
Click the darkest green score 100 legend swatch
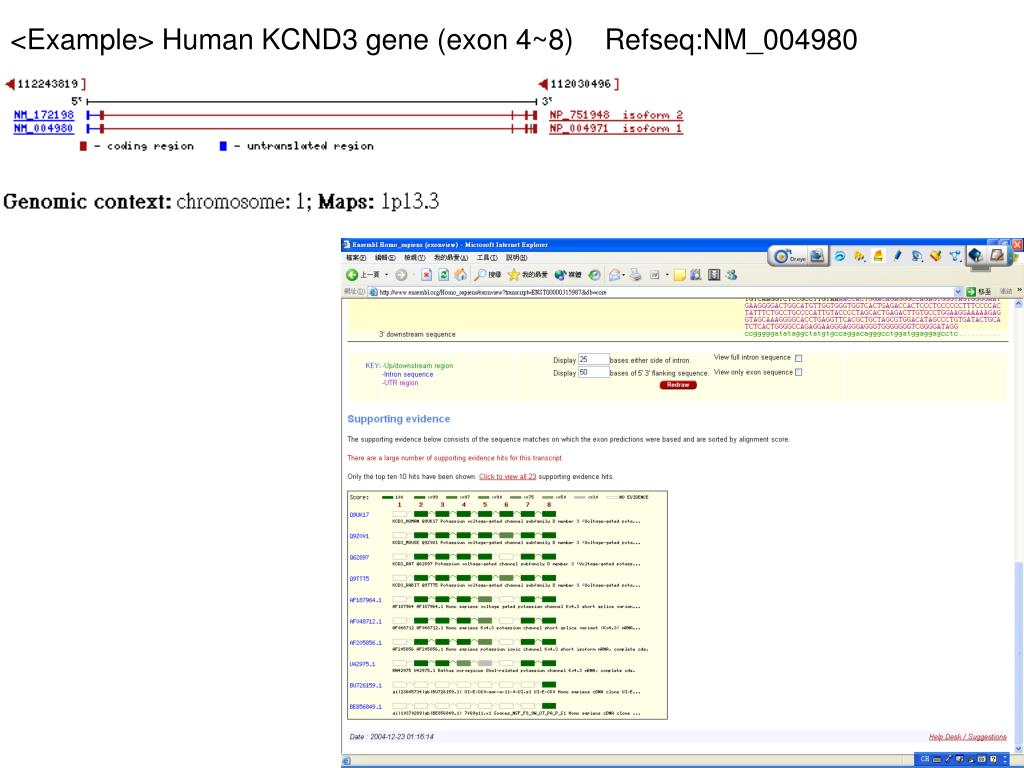[387, 498]
